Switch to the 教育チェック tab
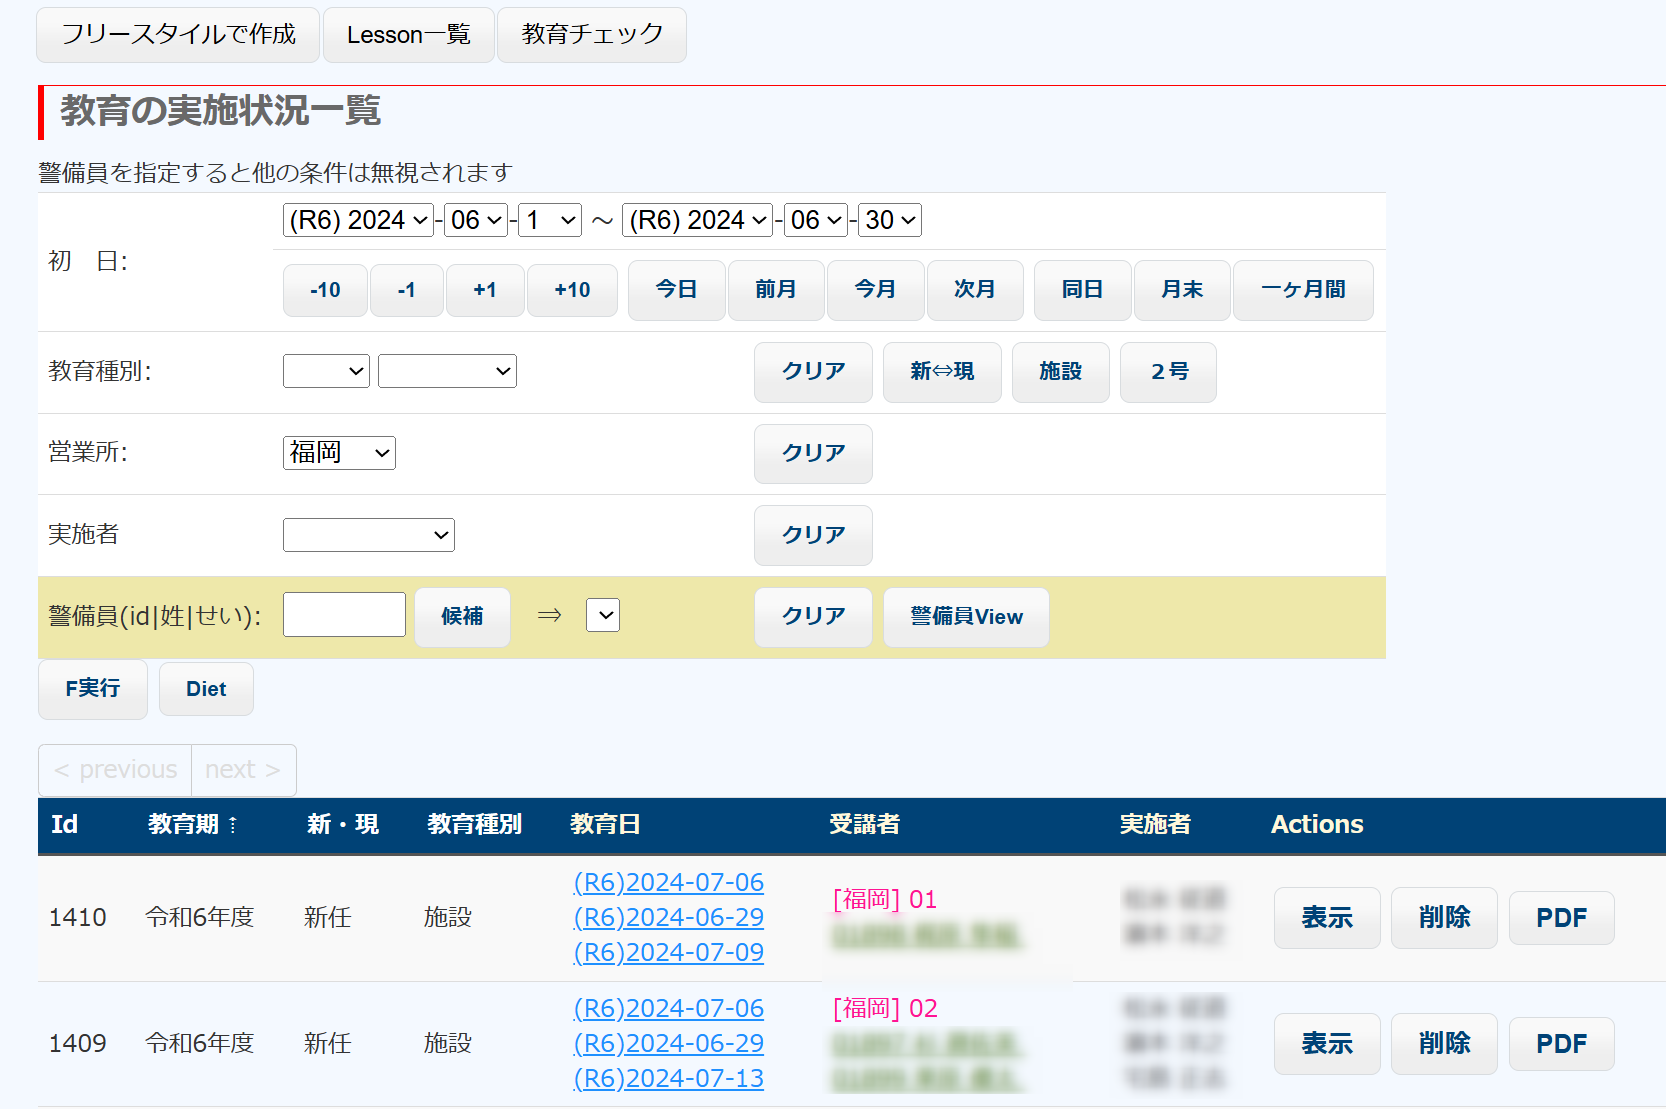 [x=591, y=35]
